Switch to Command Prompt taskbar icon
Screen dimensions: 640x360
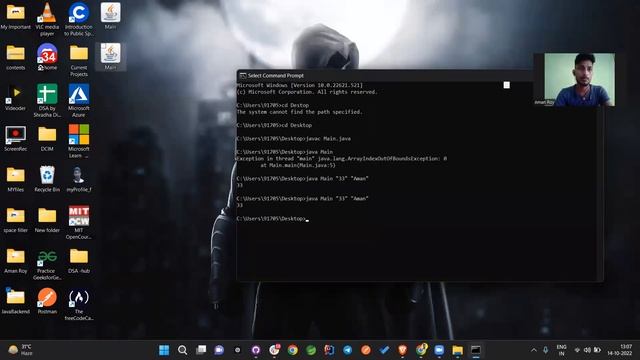[476, 350]
